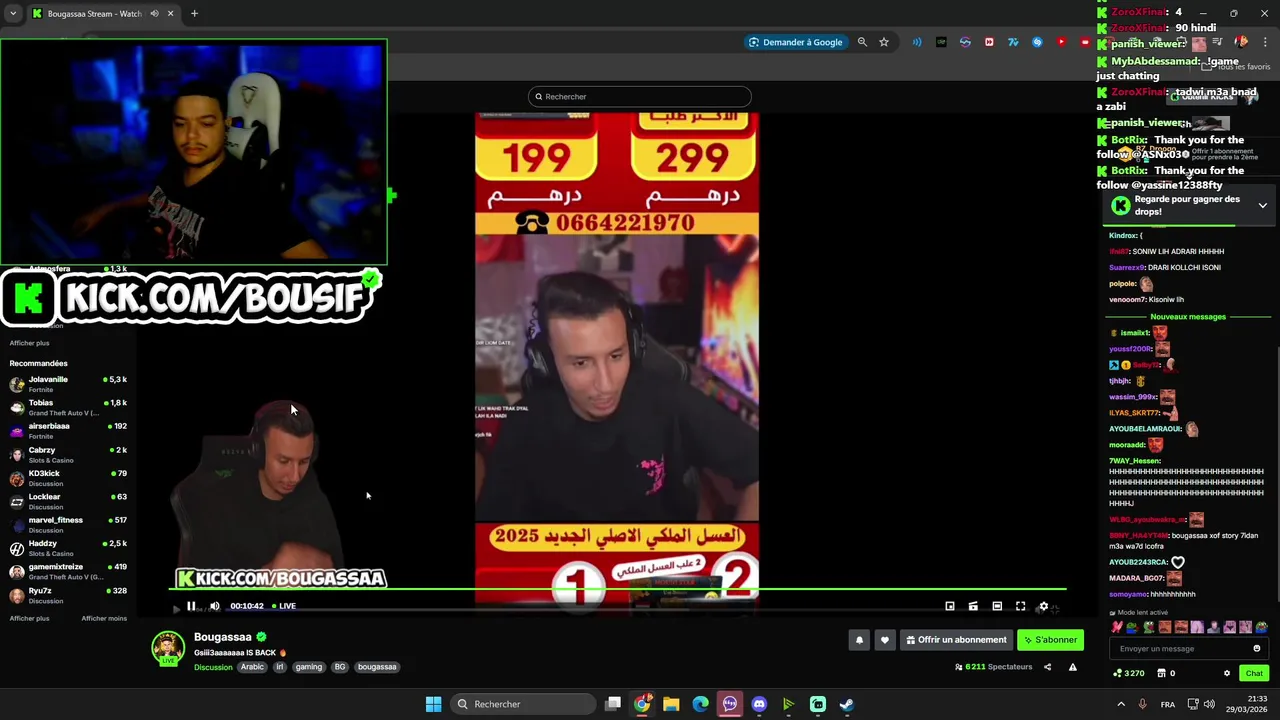The height and width of the screenshot is (720, 1280).
Task: Open Chrome from the taskbar
Action: click(x=642, y=704)
